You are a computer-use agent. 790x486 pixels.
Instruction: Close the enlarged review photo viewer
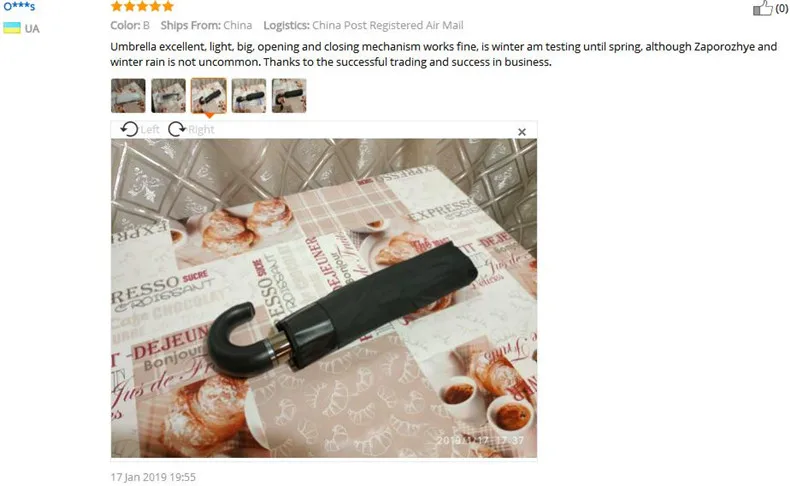522,132
